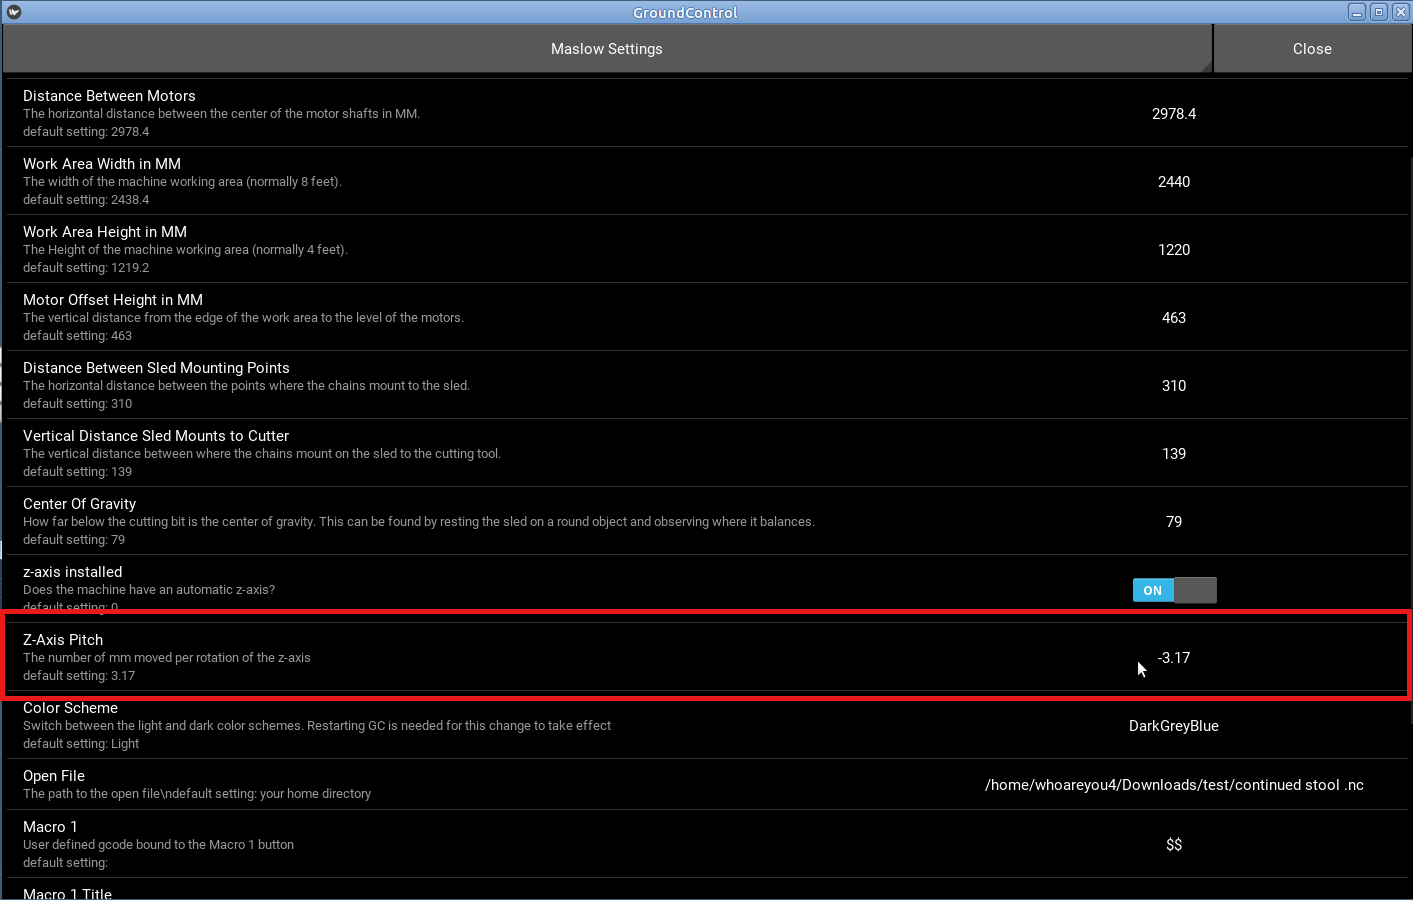Click the "default setting: Light" text
Screen dimensions: 1413x900
[81, 744]
